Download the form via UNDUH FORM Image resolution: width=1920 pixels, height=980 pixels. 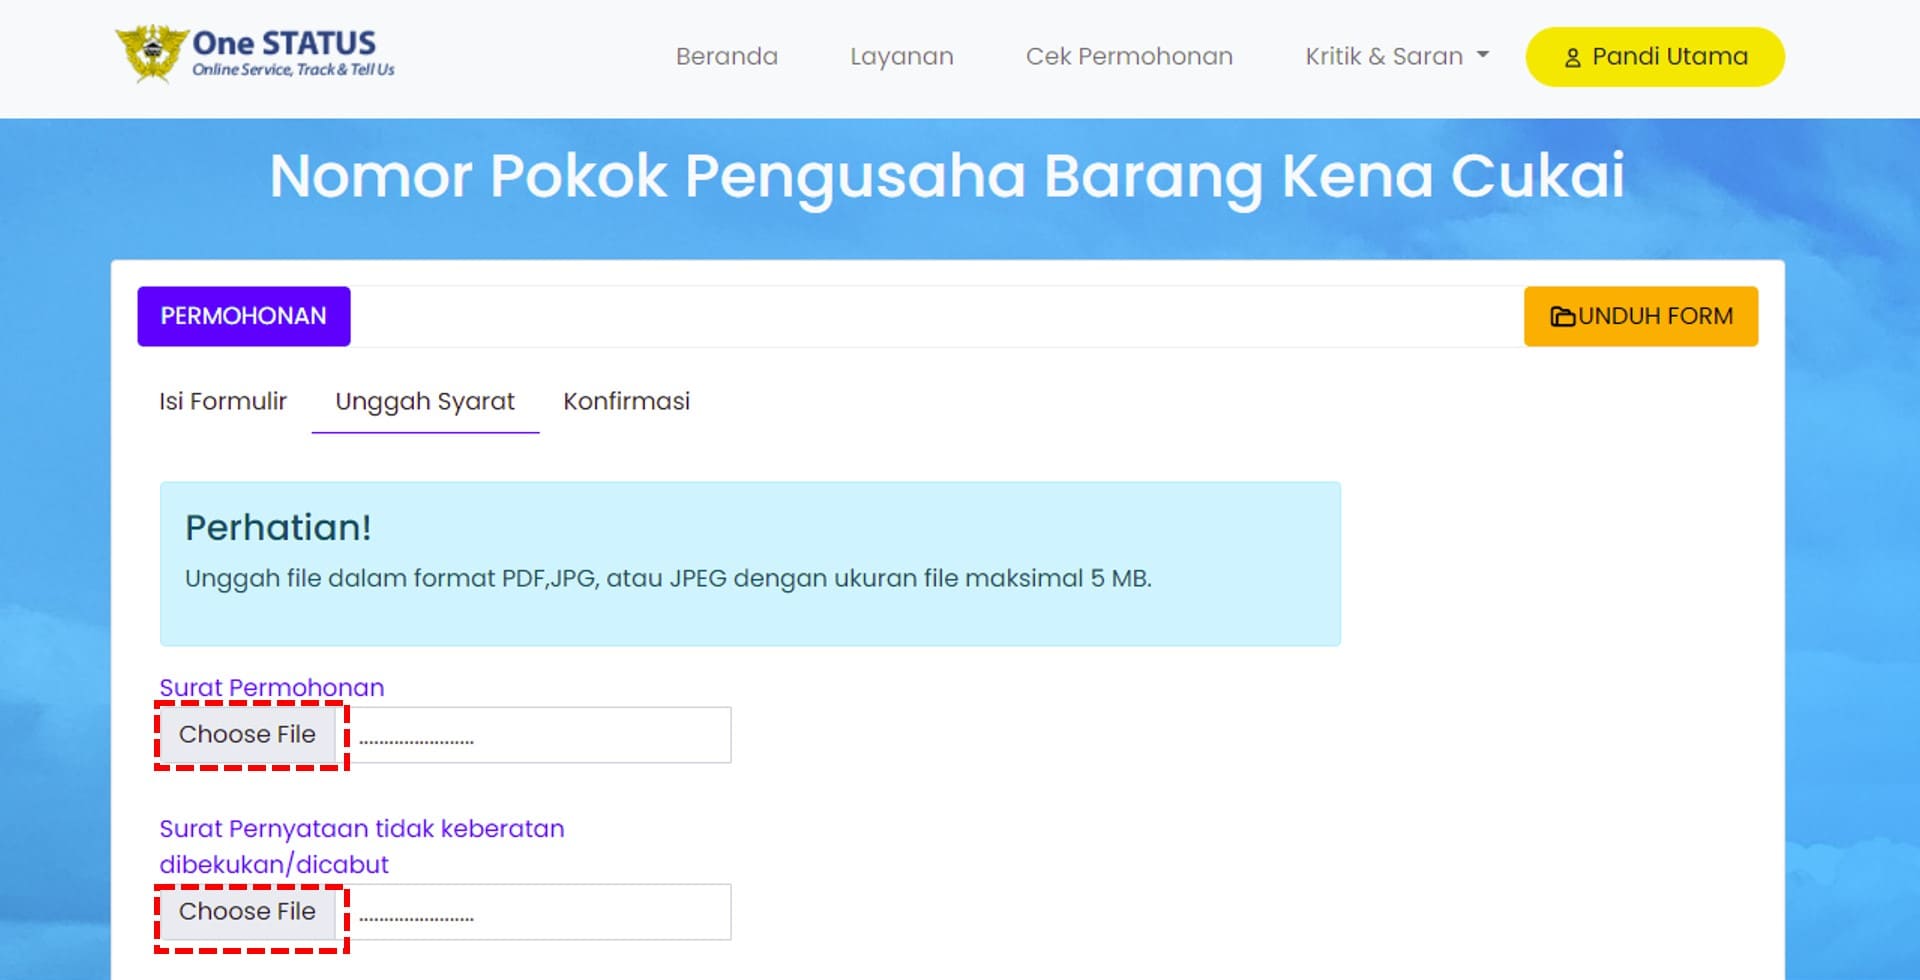pos(1640,317)
